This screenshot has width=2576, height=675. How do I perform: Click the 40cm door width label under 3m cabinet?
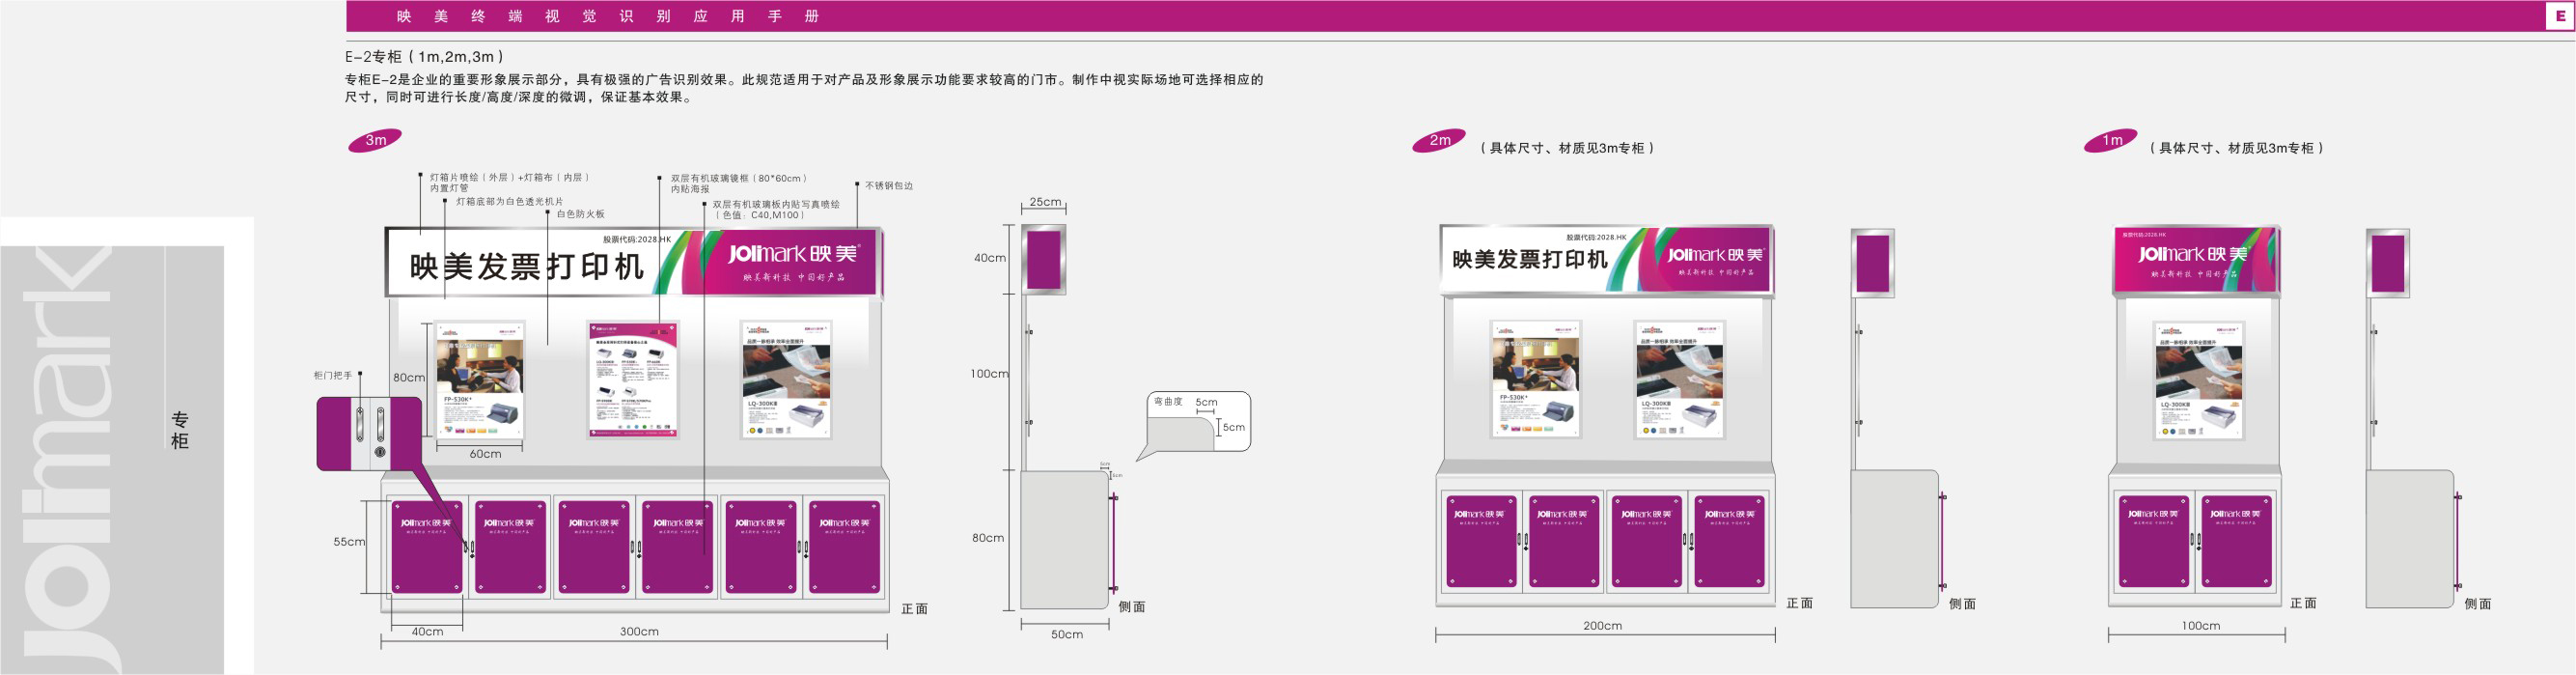[x=427, y=632]
